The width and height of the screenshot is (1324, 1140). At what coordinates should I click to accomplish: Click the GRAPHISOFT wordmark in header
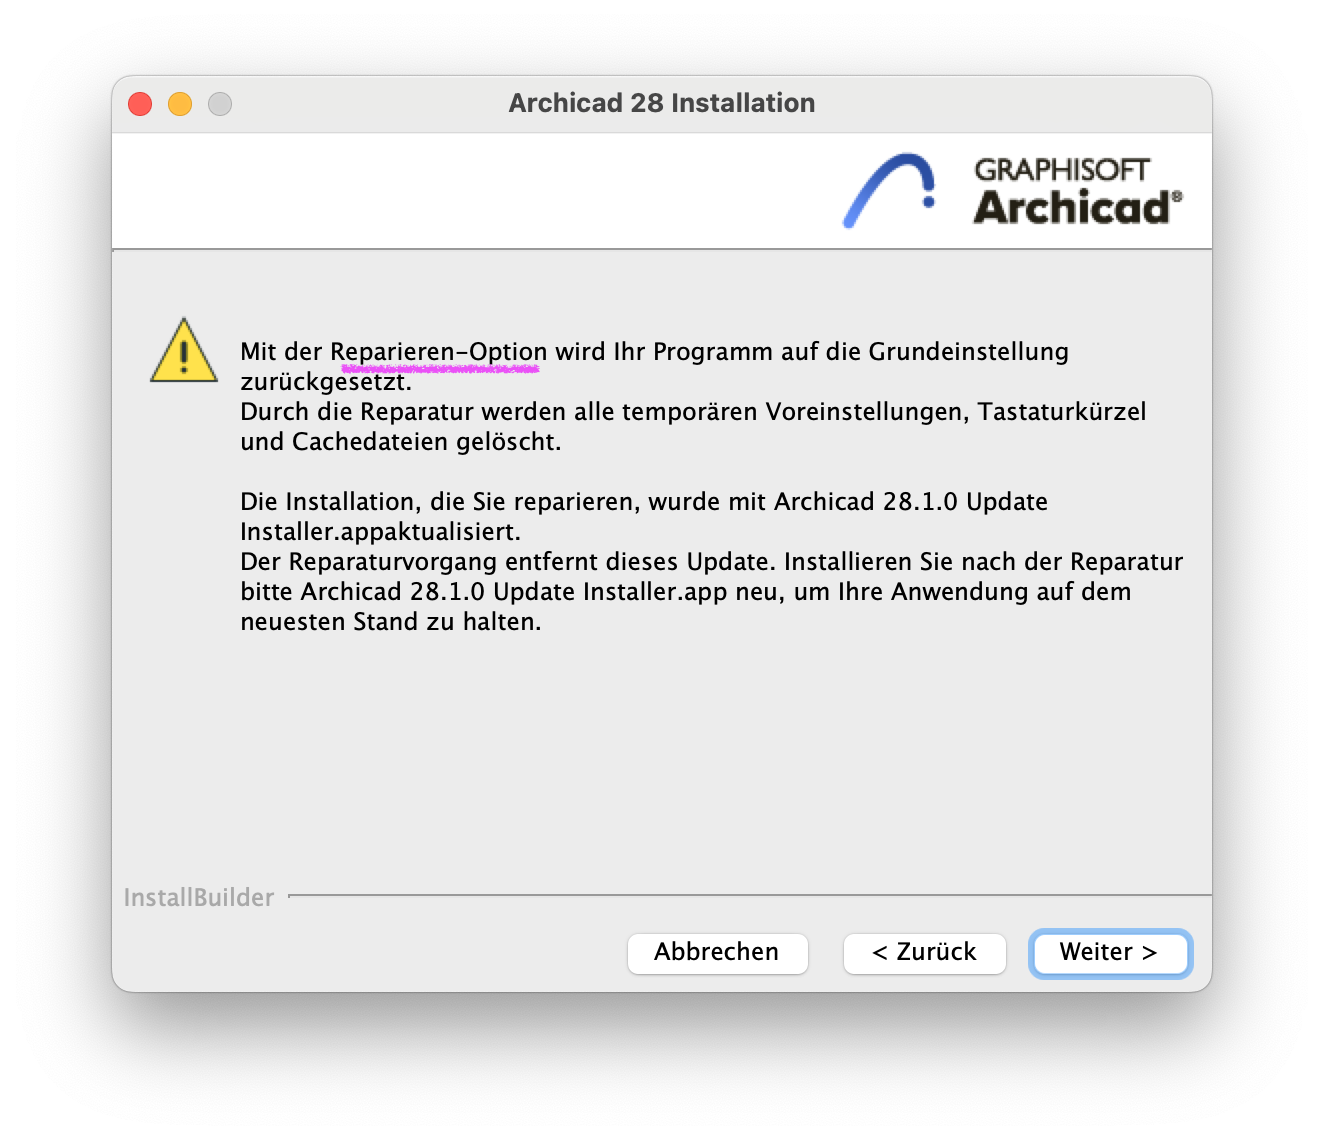[1062, 170]
